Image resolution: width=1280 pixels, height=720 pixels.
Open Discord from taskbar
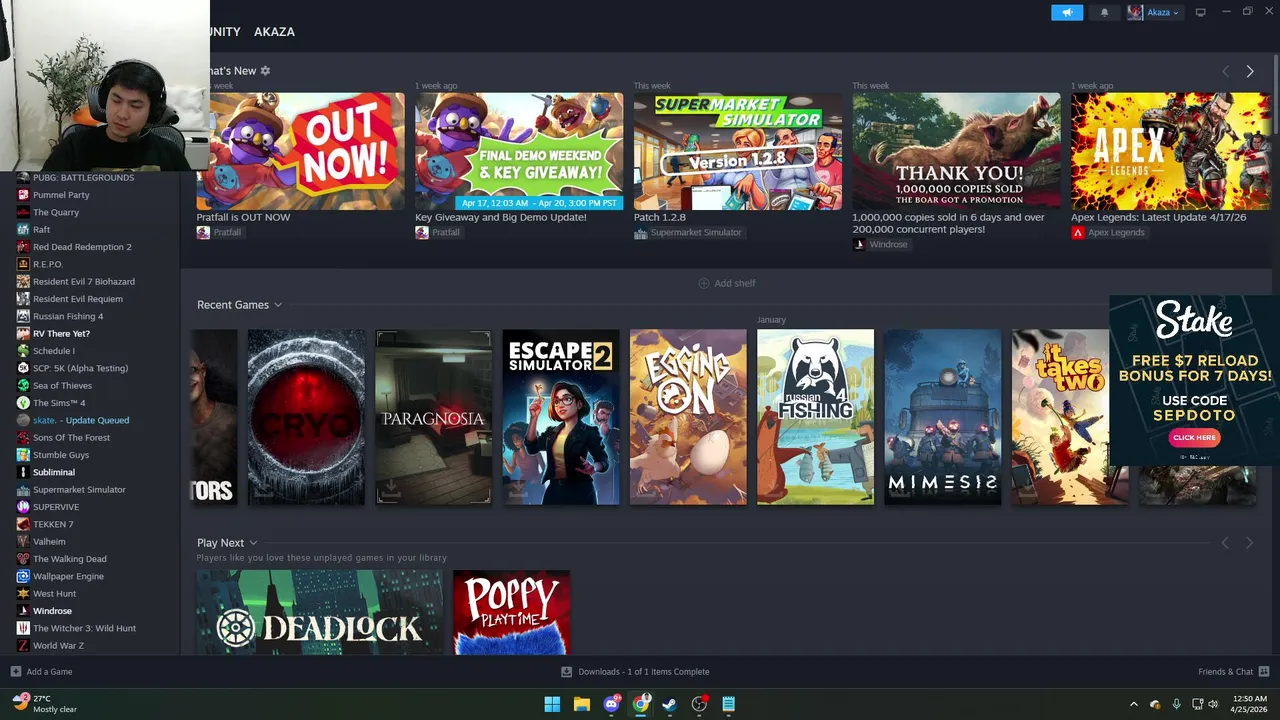611,704
